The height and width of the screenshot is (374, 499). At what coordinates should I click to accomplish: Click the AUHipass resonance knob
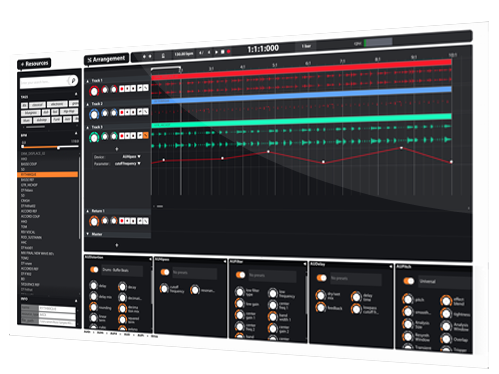[x=195, y=290]
